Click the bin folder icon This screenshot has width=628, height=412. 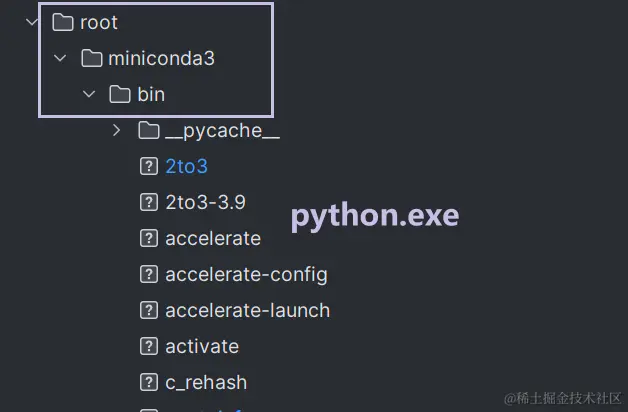tap(120, 94)
